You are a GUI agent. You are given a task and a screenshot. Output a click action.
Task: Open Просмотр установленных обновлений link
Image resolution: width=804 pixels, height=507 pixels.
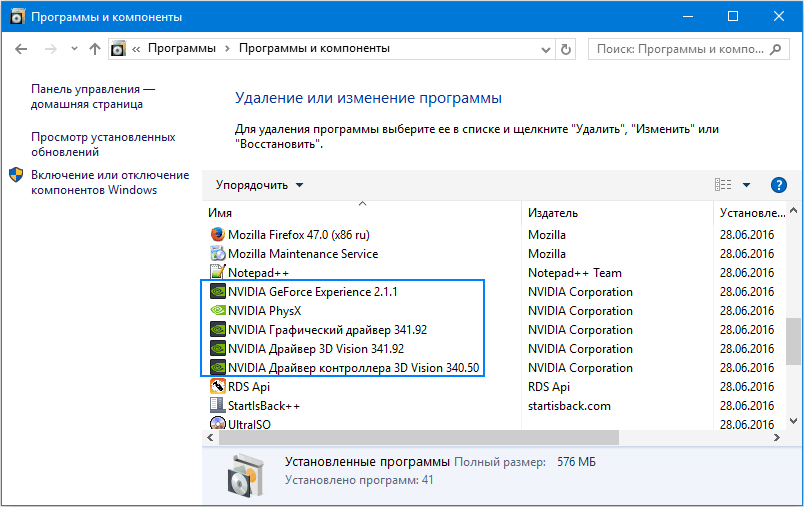click(103, 144)
